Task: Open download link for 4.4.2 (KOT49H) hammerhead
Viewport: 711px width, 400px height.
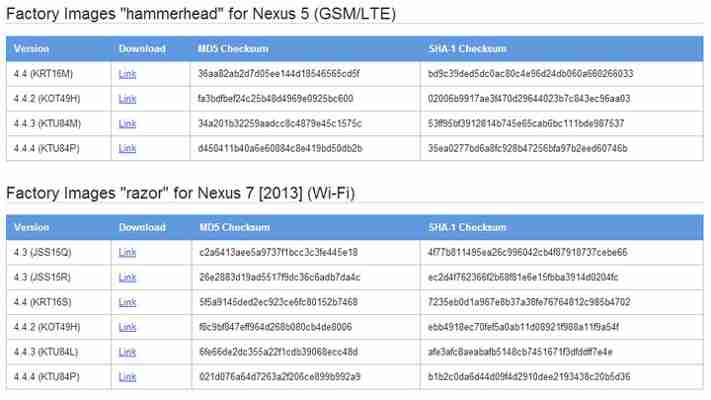Action: [127, 99]
